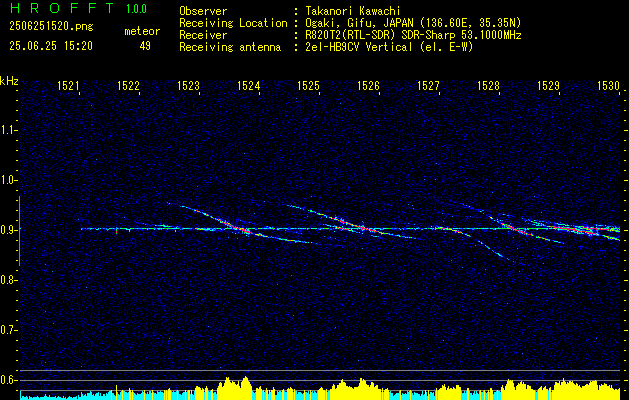Click the 1525 time axis marker
The height and width of the screenshot is (400, 629).
pos(308,85)
